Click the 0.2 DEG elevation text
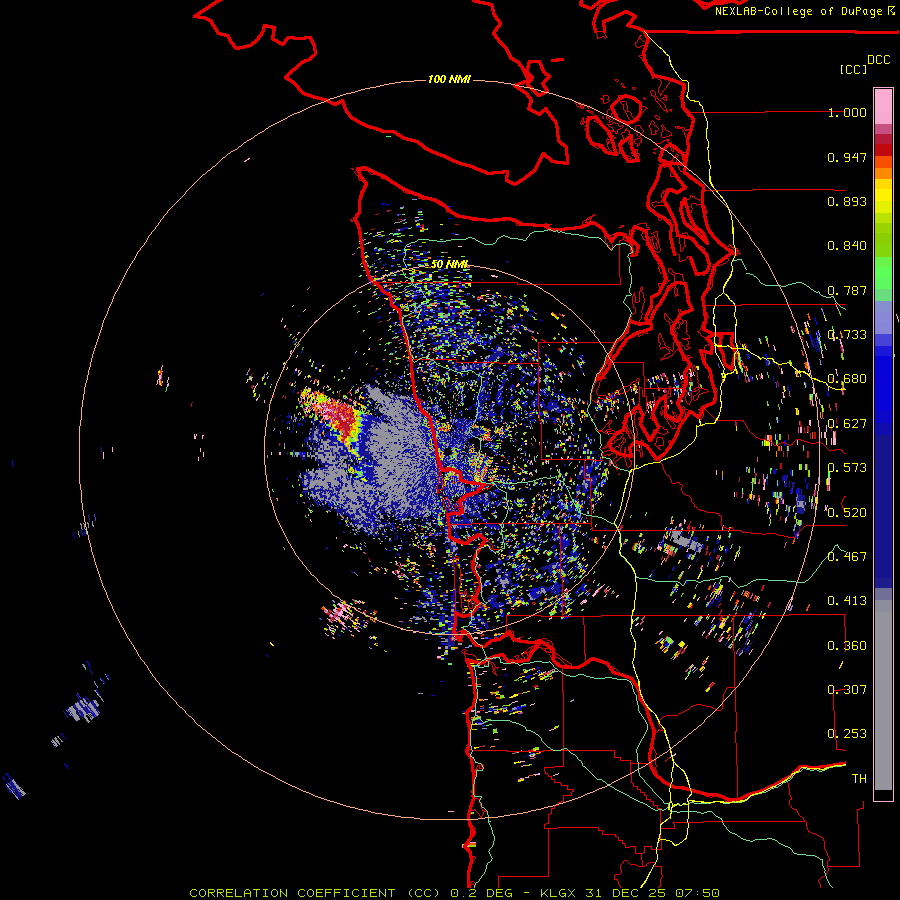 click(481, 893)
